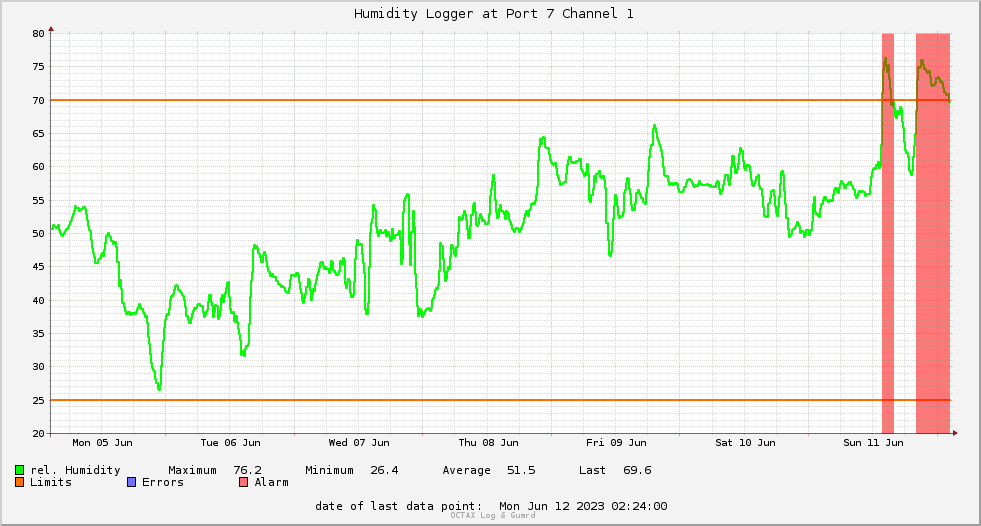The height and width of the screenshot is (526, 981).
Task: Click the y-axis label 80
Action: tap(39, 33)
